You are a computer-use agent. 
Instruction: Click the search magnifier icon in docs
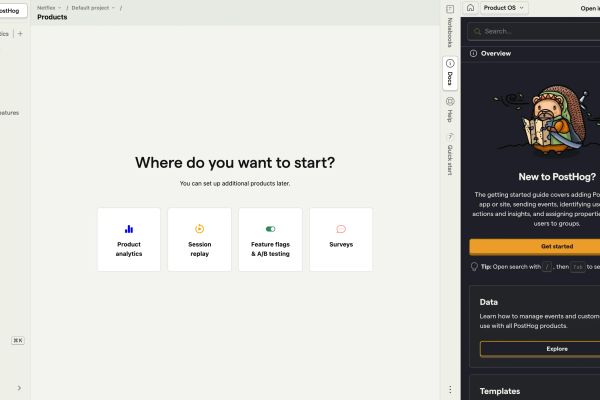pos(477,31)
